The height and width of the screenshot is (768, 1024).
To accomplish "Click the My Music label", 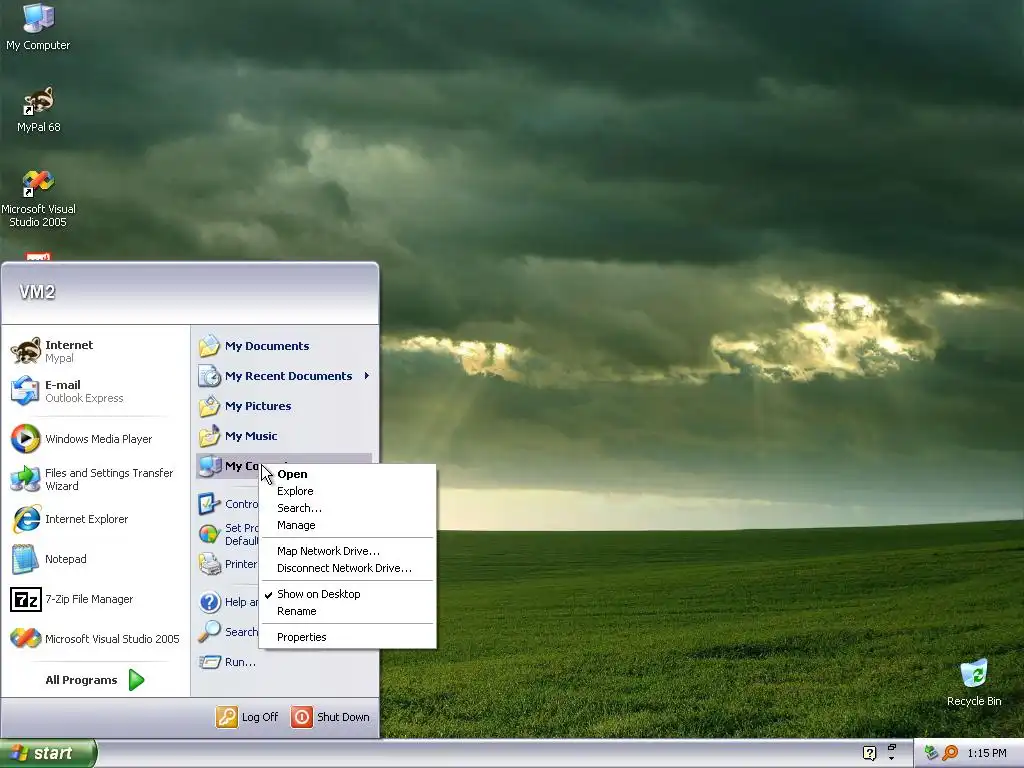I will 251,436.
